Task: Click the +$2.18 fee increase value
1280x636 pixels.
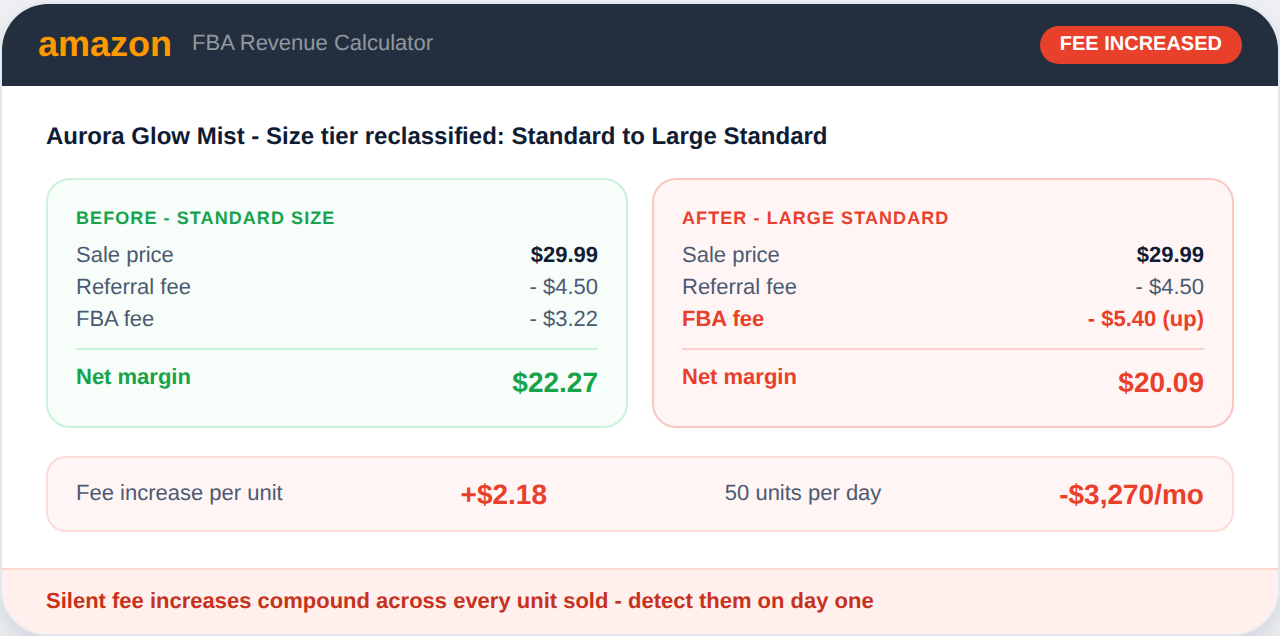Action: point(503,494)
